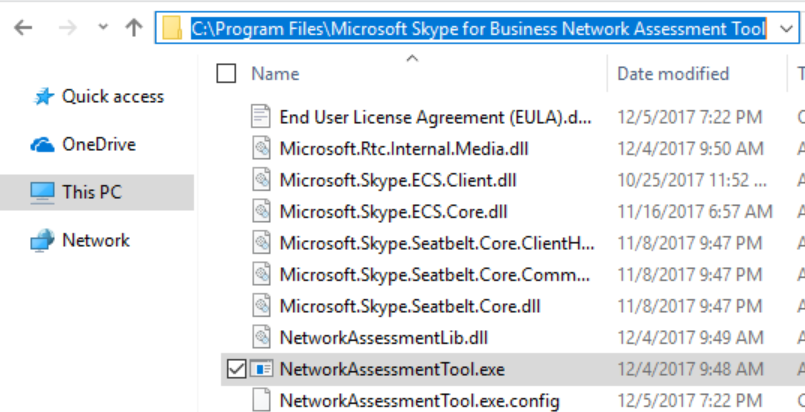Viewport: 805px width, 412px height.
Task: Uncheck the NetworkAssessmentTool.exe checkbox
Action: click(236, 369)
